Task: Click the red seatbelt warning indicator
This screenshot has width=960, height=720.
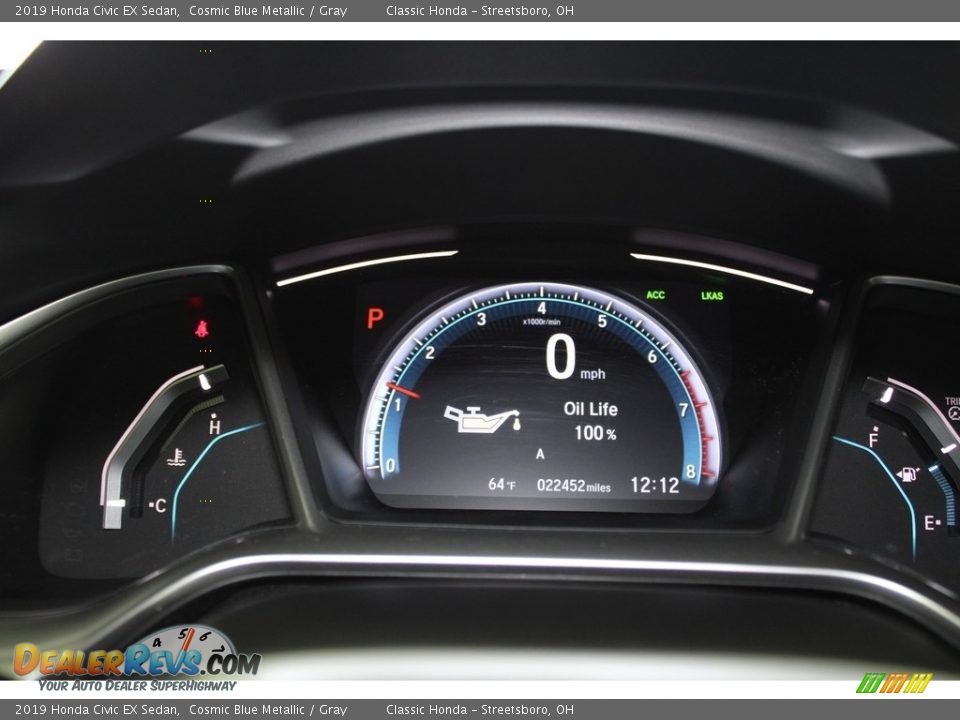Action: click(201, 329)
